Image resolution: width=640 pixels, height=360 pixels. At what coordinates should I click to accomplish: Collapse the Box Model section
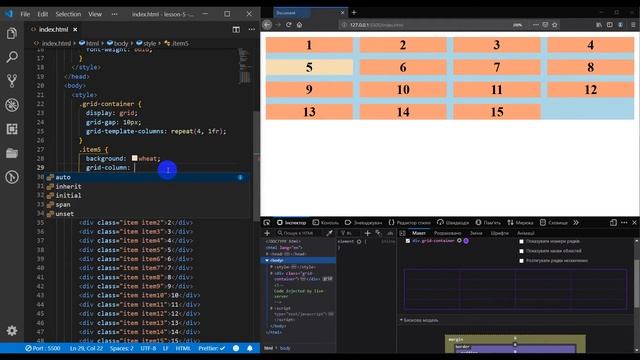pos(401,320)
